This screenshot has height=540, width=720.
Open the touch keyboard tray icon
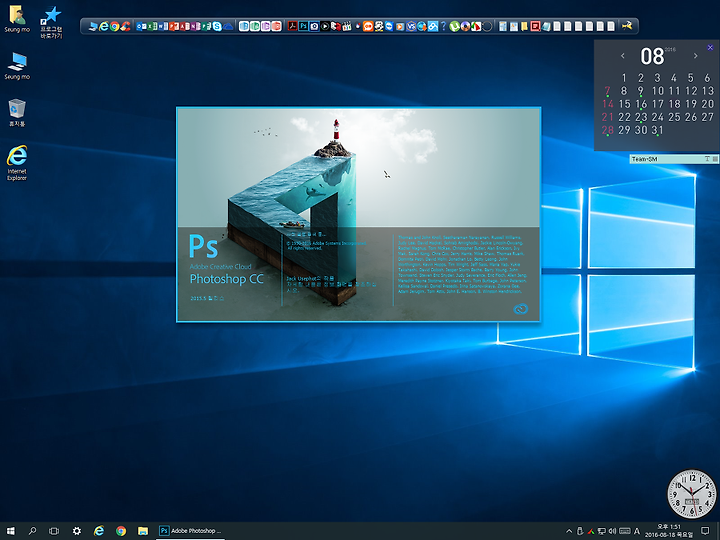[624, 531]
